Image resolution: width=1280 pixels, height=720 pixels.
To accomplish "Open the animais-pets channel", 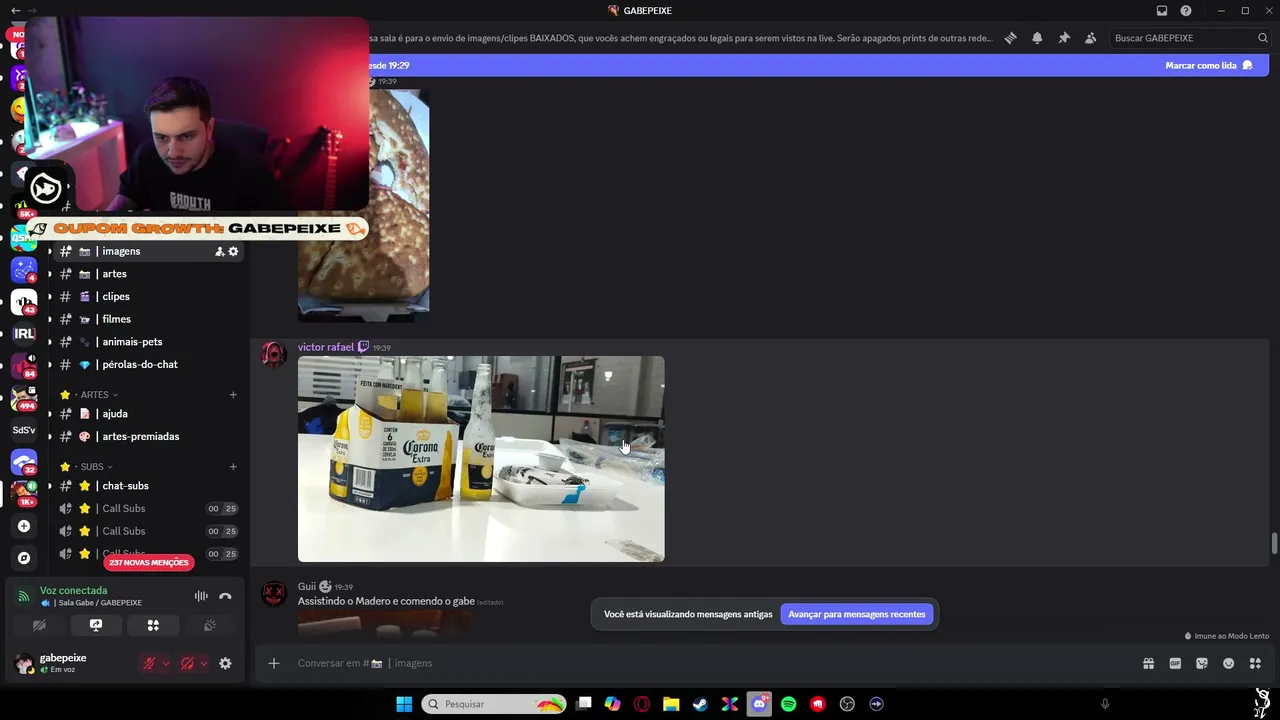I will [x=148, y=342].
